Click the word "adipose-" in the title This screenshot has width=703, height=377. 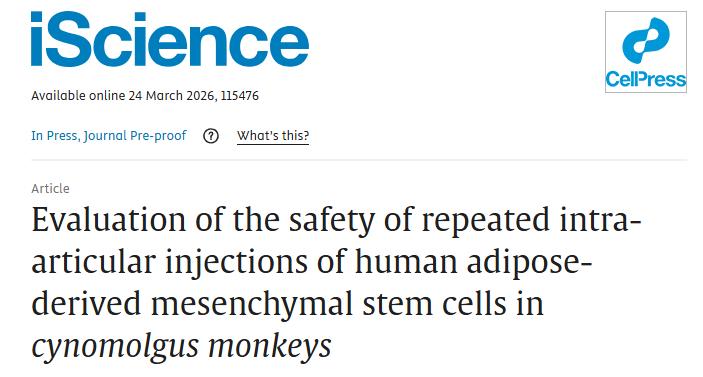pyautogui.click(x=529, y=261)
